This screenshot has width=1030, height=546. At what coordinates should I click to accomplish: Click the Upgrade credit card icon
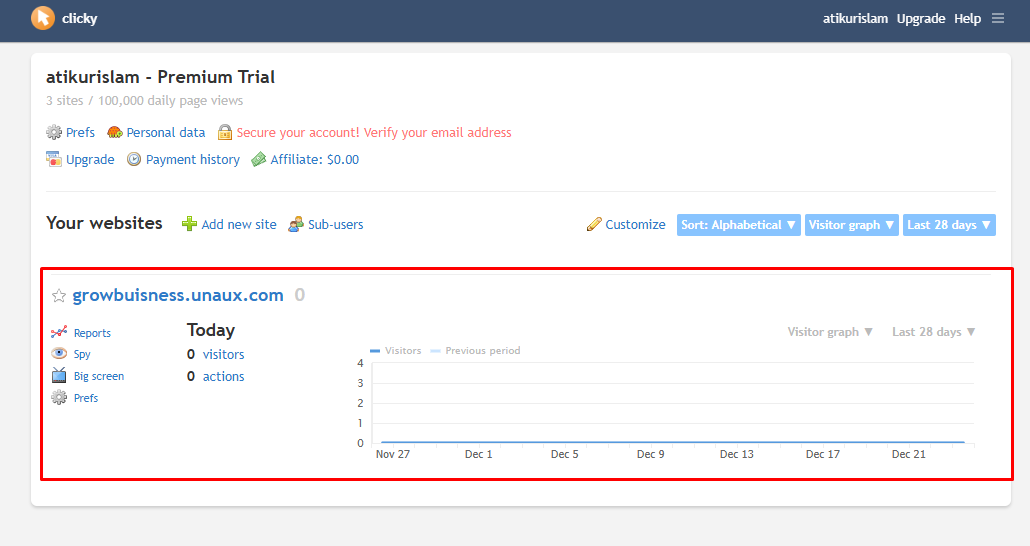tap(54, 159)
